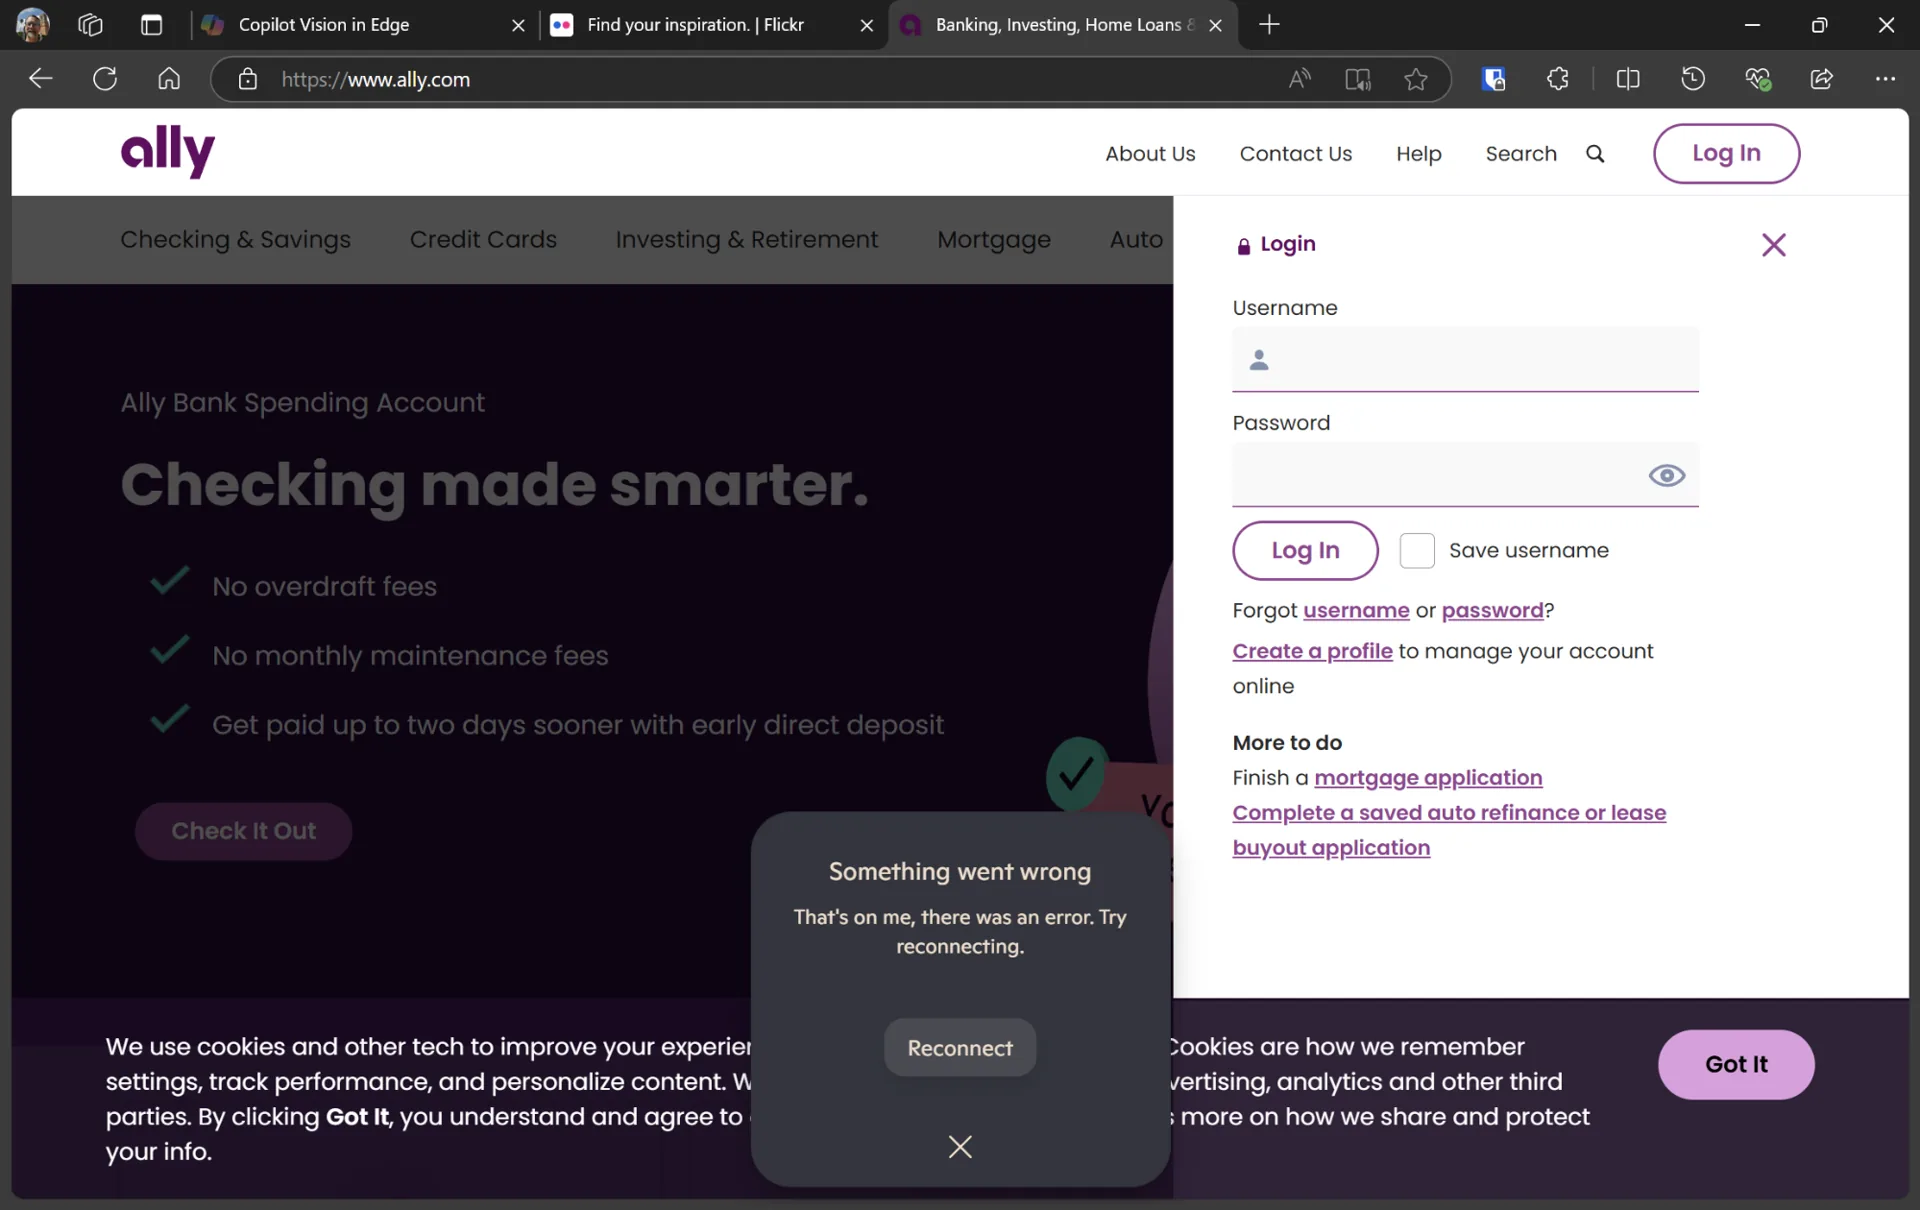Open the Workspaces icon in Edge

click(90, 25)
